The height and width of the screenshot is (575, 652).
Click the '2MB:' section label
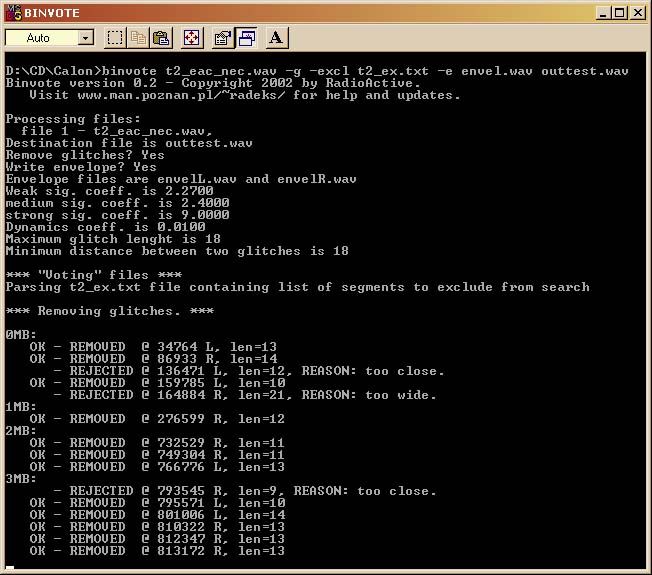pyautogui.click(x=21, y=431)
